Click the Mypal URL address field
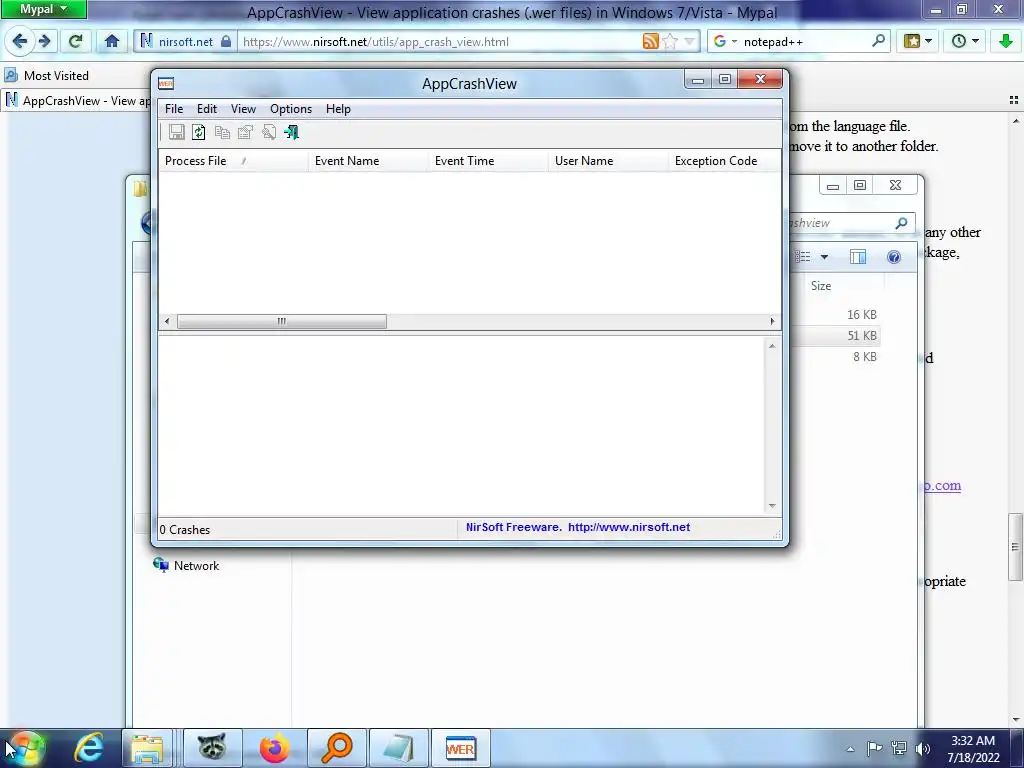Screen dimensions: 1024x768 [439, 41]
